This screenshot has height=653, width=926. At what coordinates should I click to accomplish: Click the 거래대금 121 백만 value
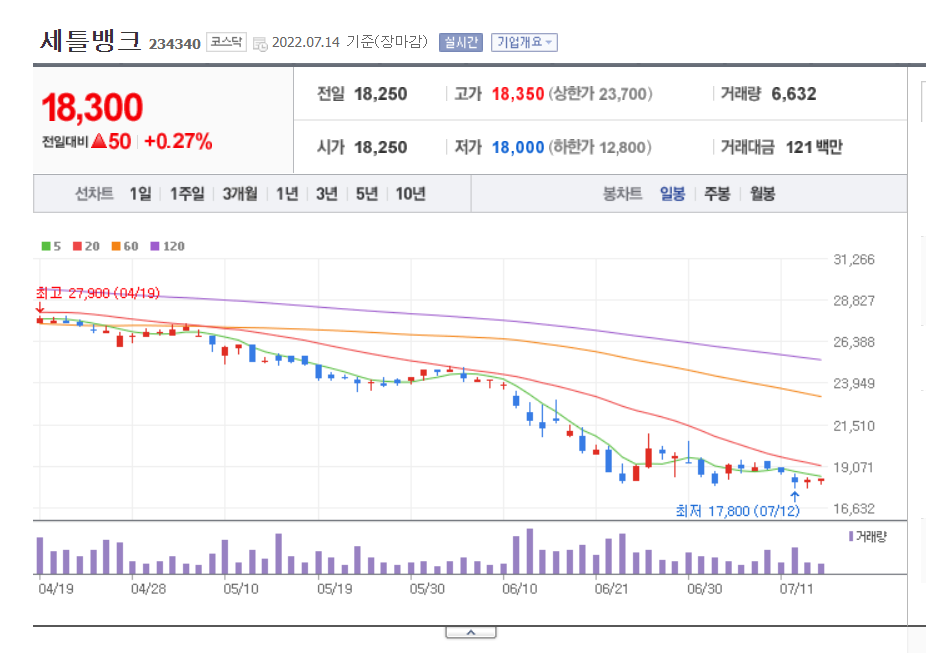point(814,147)
